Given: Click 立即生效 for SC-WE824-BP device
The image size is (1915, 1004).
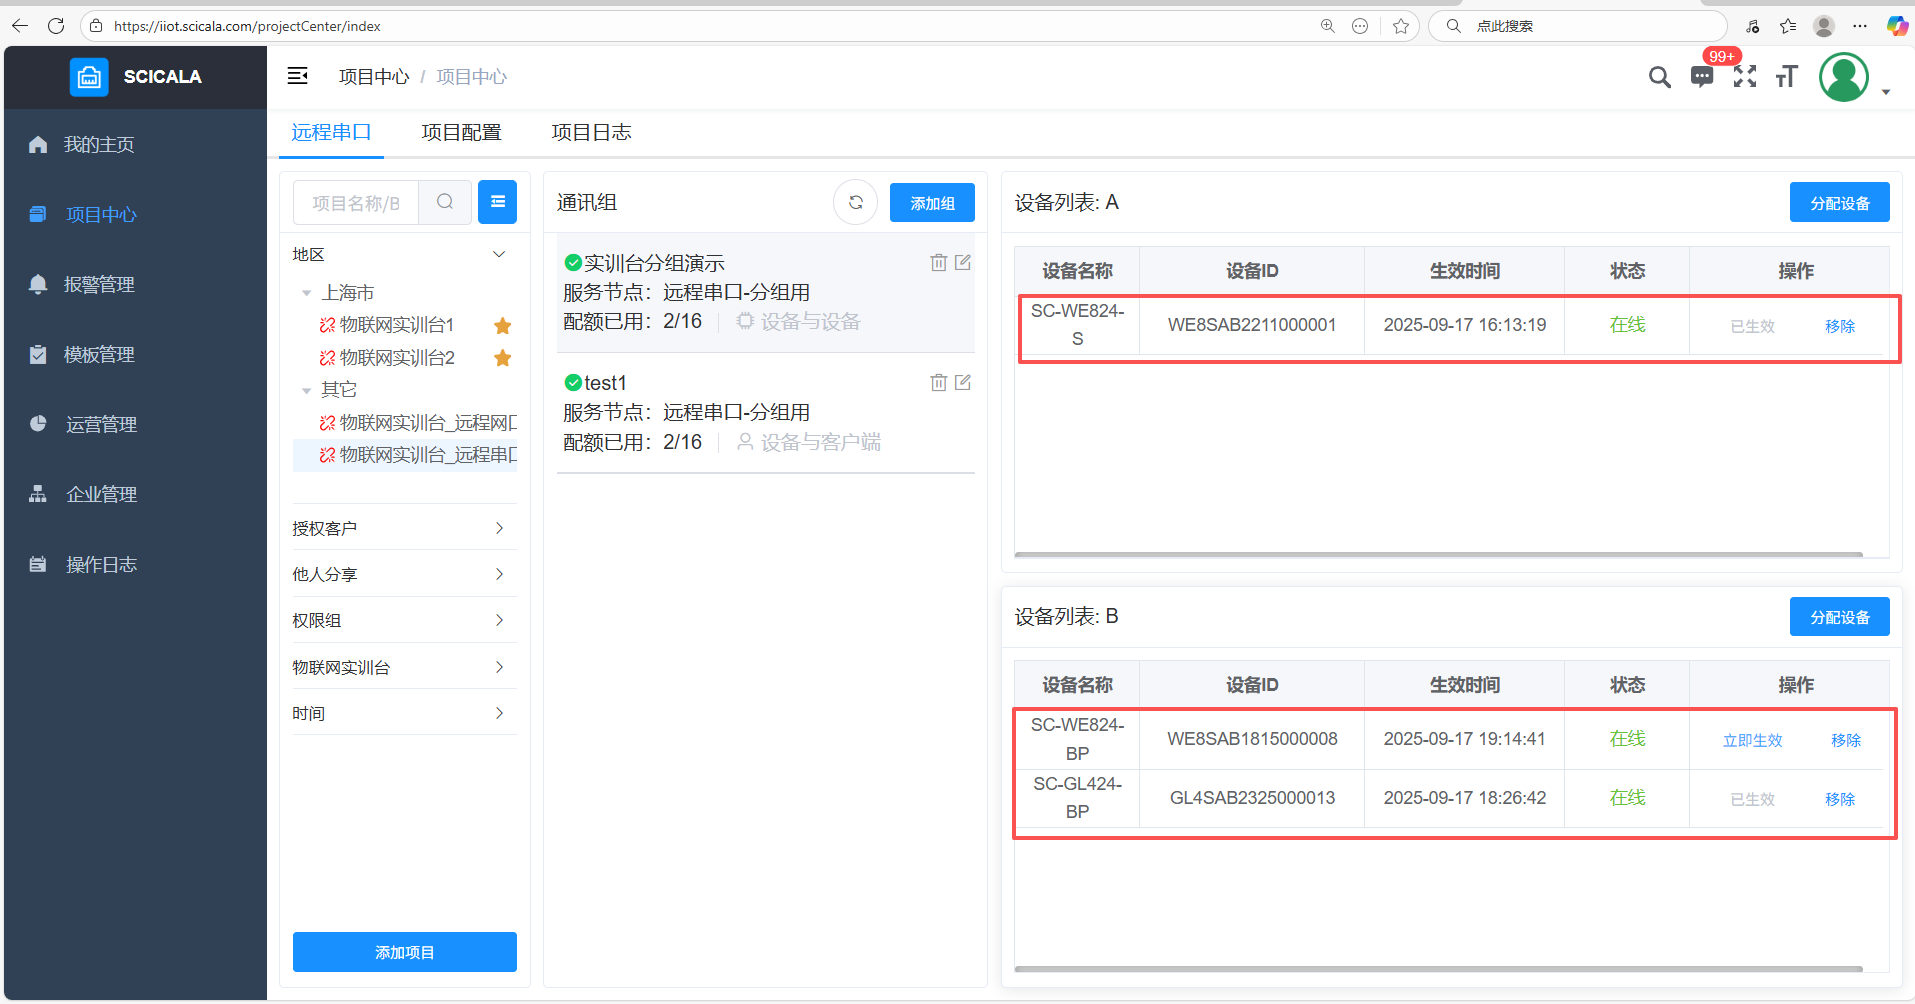Looking at the screenshot, I should (x=1752, y=740).
